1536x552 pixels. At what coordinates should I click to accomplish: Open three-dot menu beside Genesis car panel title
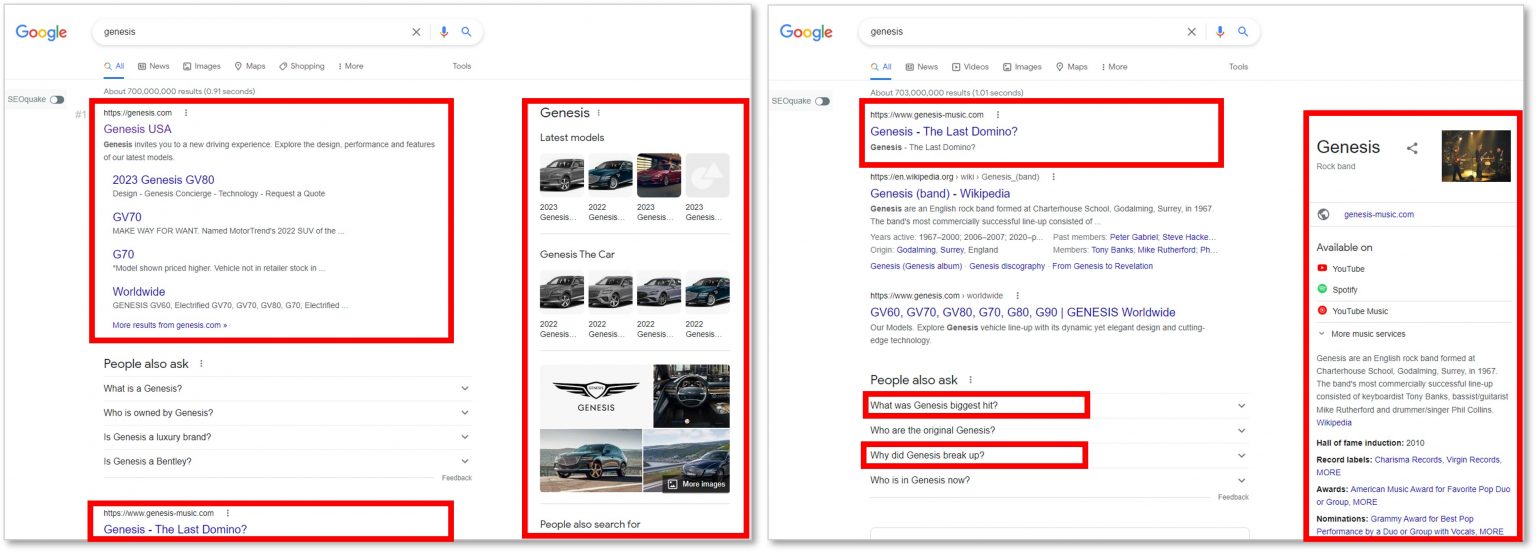point(599,113)
